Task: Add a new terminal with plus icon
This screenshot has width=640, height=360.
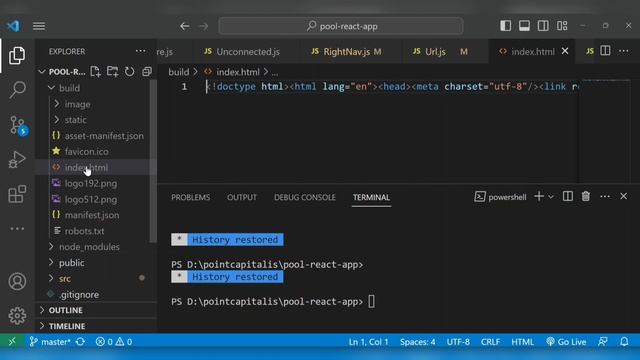Action: 539,196
